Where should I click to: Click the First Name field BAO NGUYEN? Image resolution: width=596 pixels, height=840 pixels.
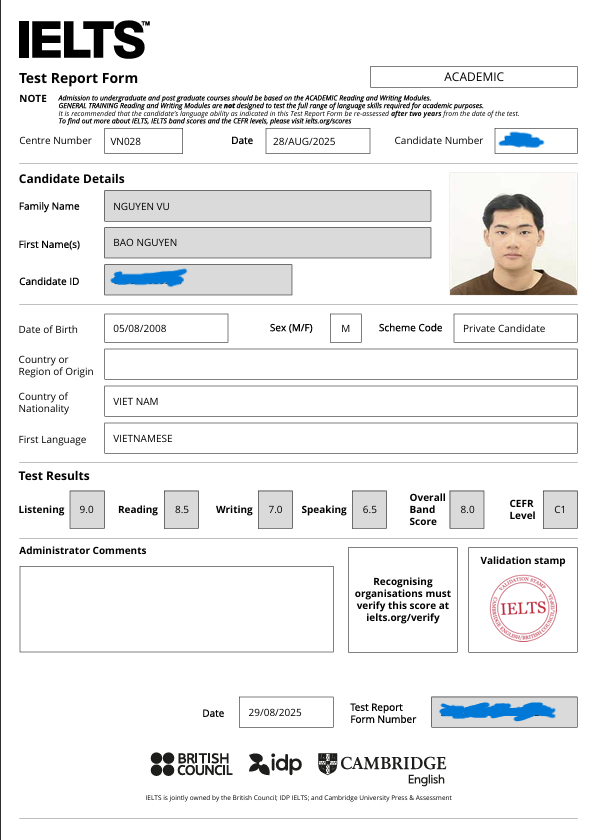pos(268,243)
